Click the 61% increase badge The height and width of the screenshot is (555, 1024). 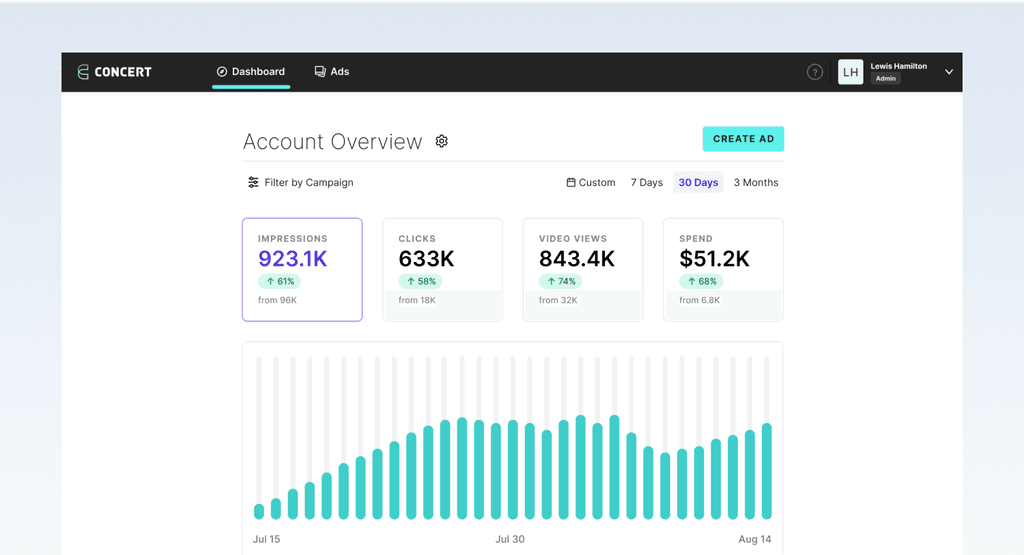click(x=280, y=281)
